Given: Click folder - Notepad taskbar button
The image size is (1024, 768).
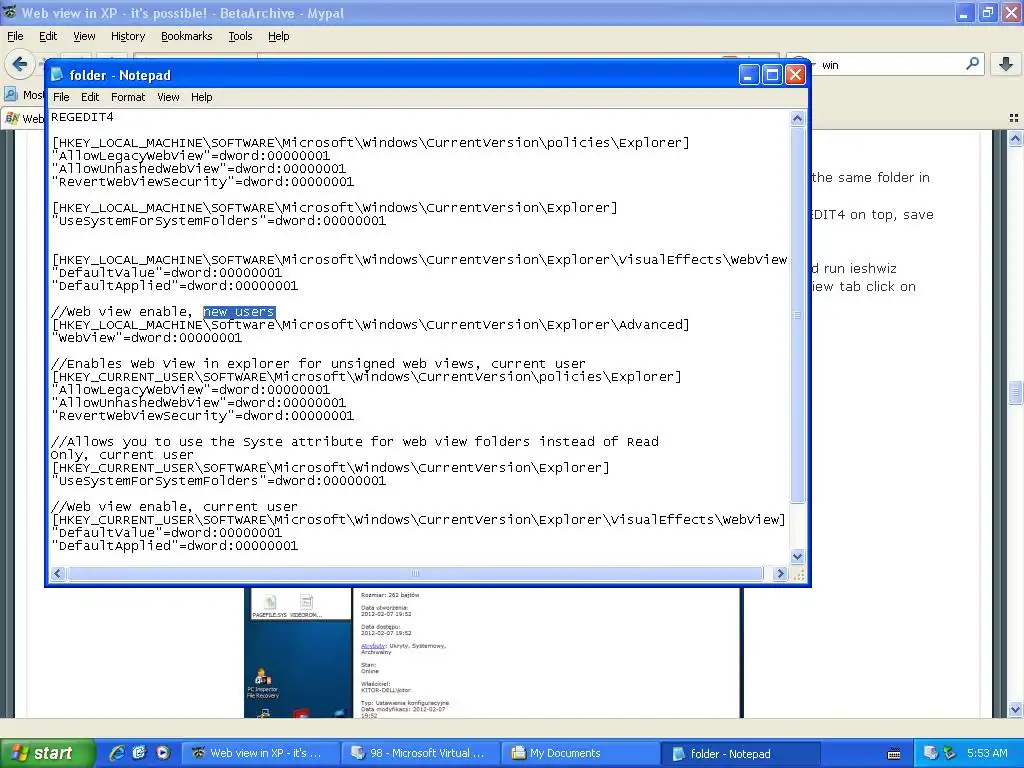Looking at the screenshot, I should click(x=740, y=754).
